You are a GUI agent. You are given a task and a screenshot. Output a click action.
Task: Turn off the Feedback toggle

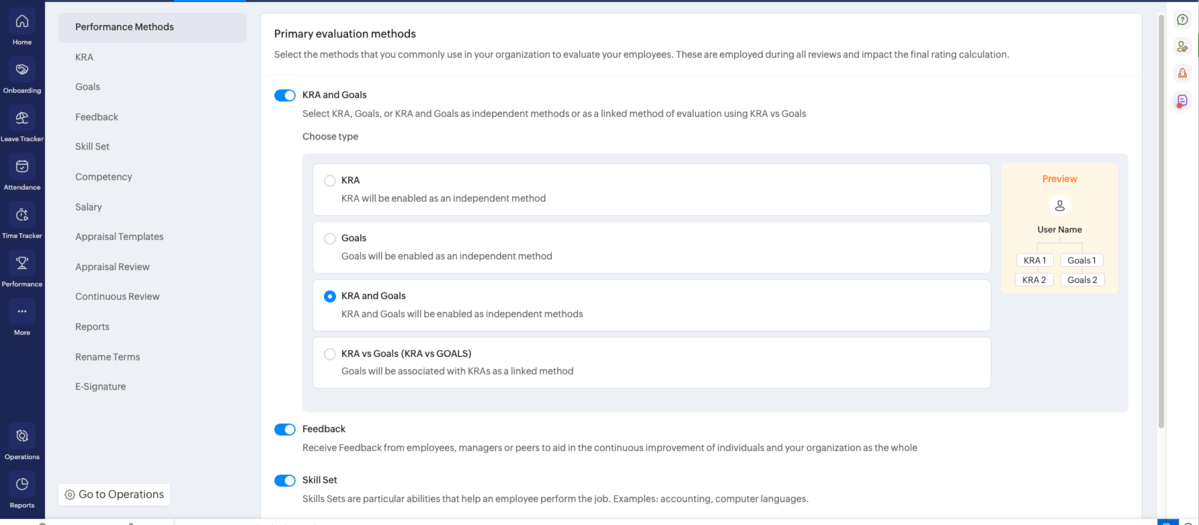tap(285, 430)
